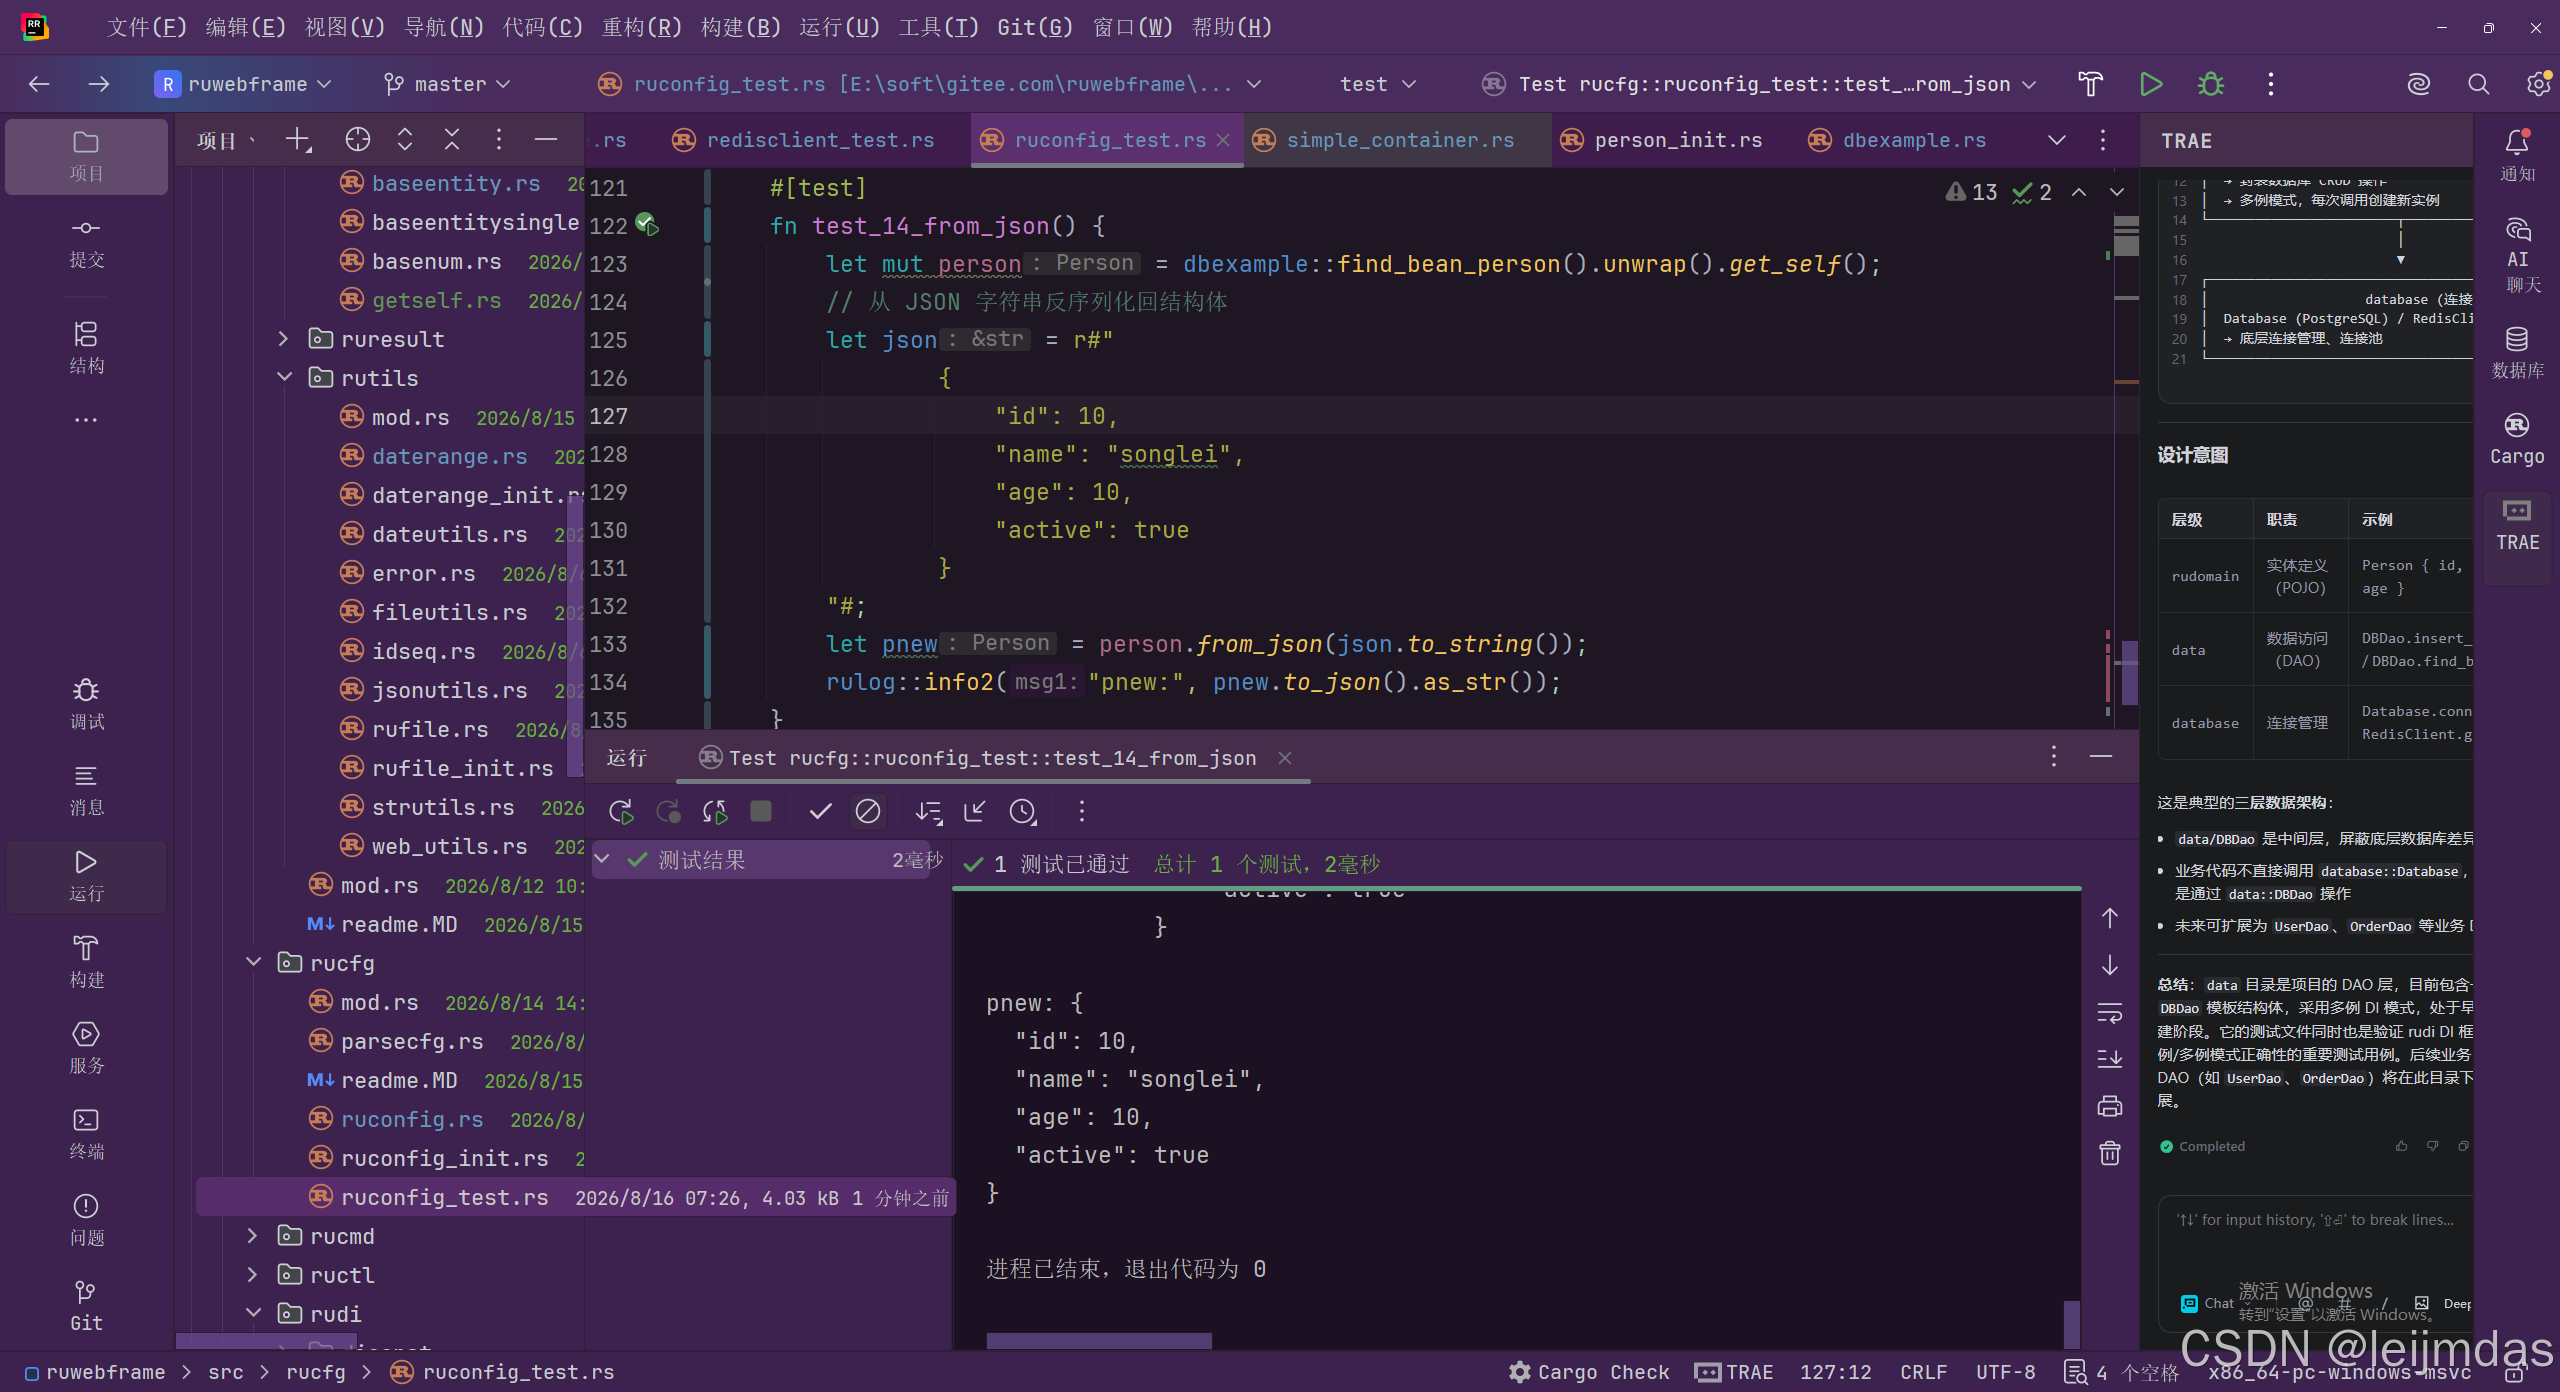Collapse 测试结果 test results node
The width and height of the screenshot is (2560, 1392).
[602, 859]
